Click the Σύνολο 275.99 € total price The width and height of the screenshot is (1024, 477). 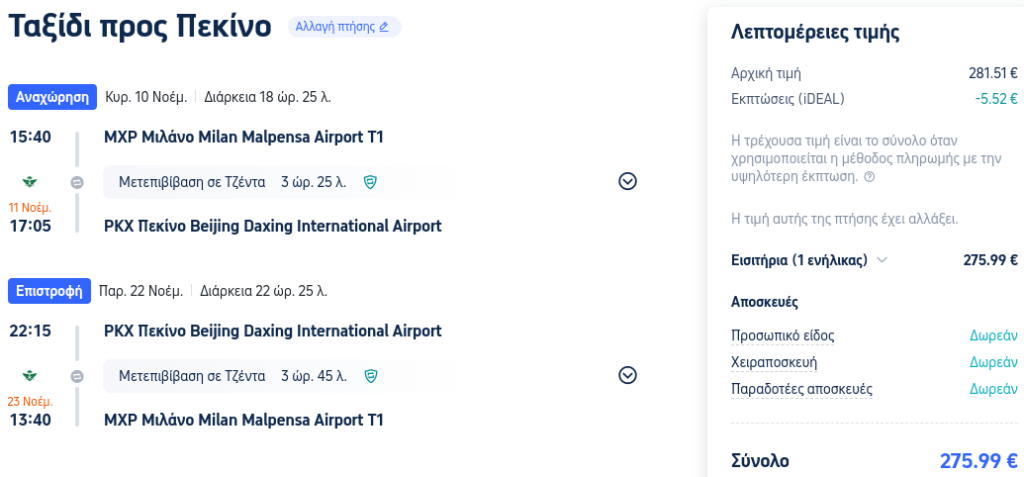tap(978, 461)
